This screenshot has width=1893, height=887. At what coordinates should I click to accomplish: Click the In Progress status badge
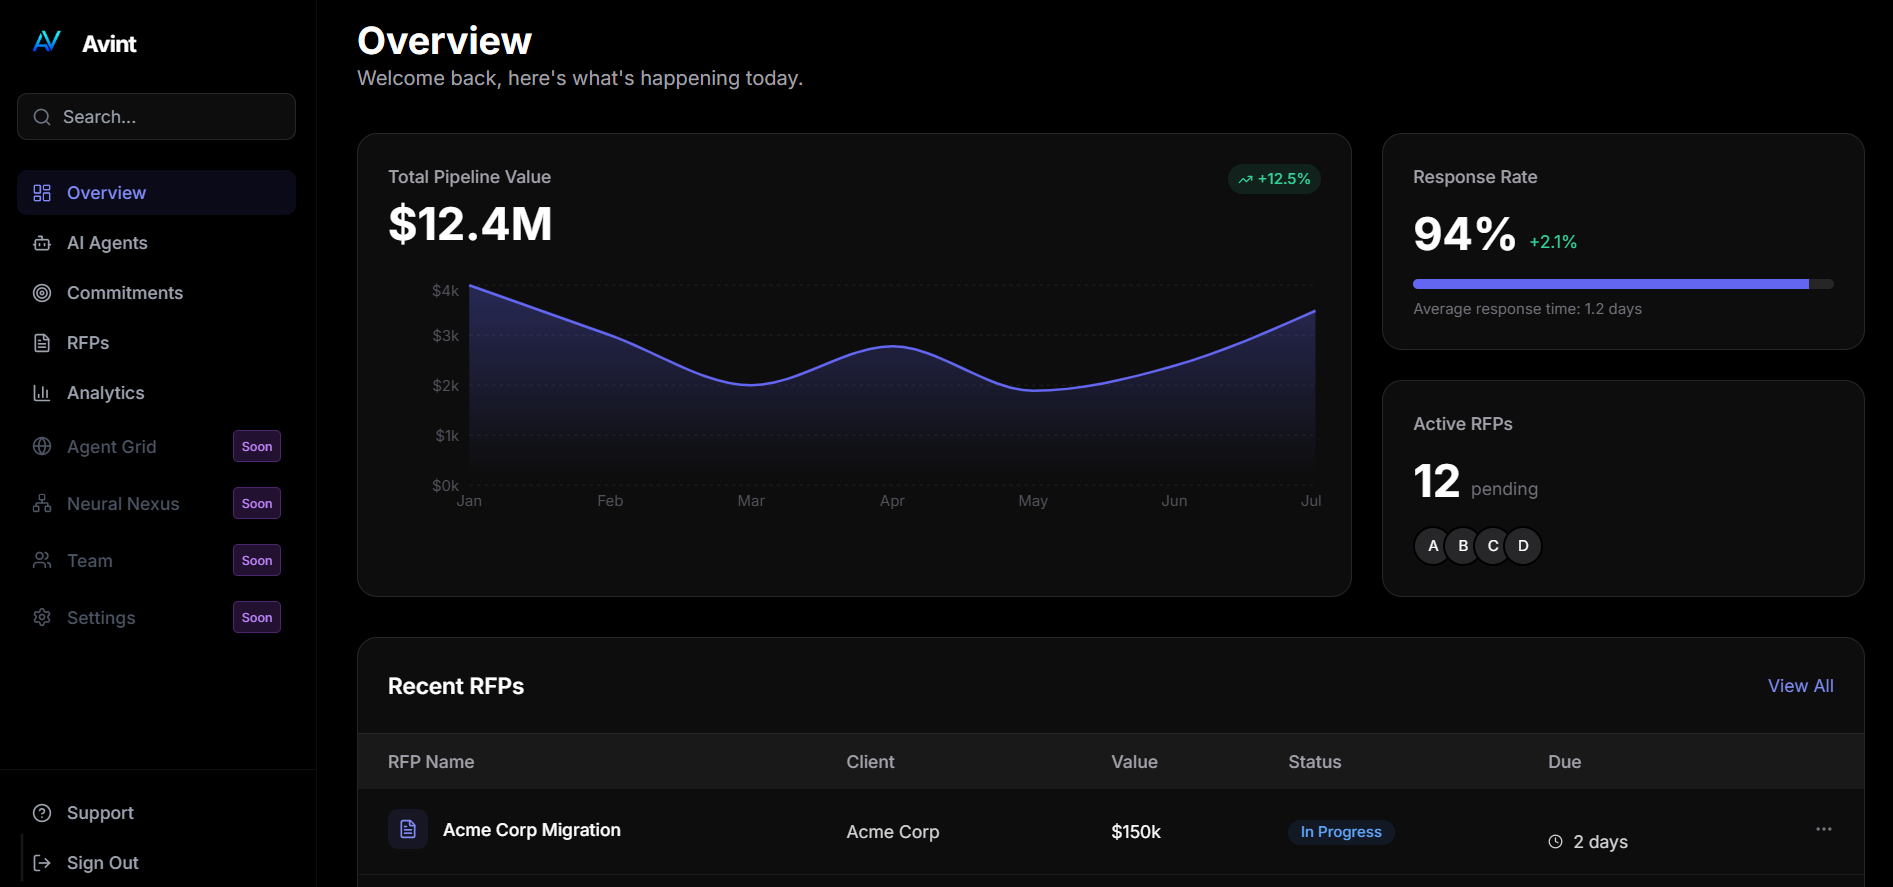pos(1340,832)
